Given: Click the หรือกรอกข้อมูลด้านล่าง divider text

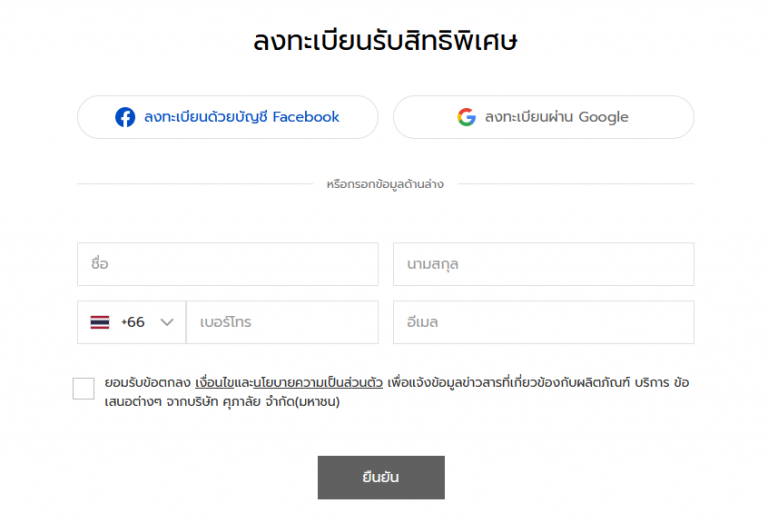Looking at the screenshot, I should pos(385,184).
